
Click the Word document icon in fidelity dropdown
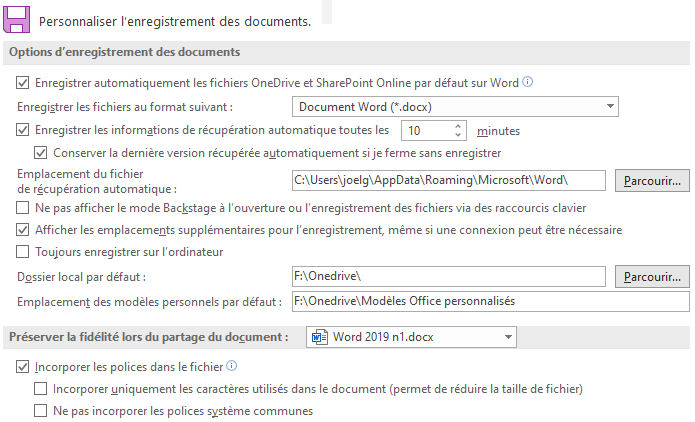coord(320,337)
